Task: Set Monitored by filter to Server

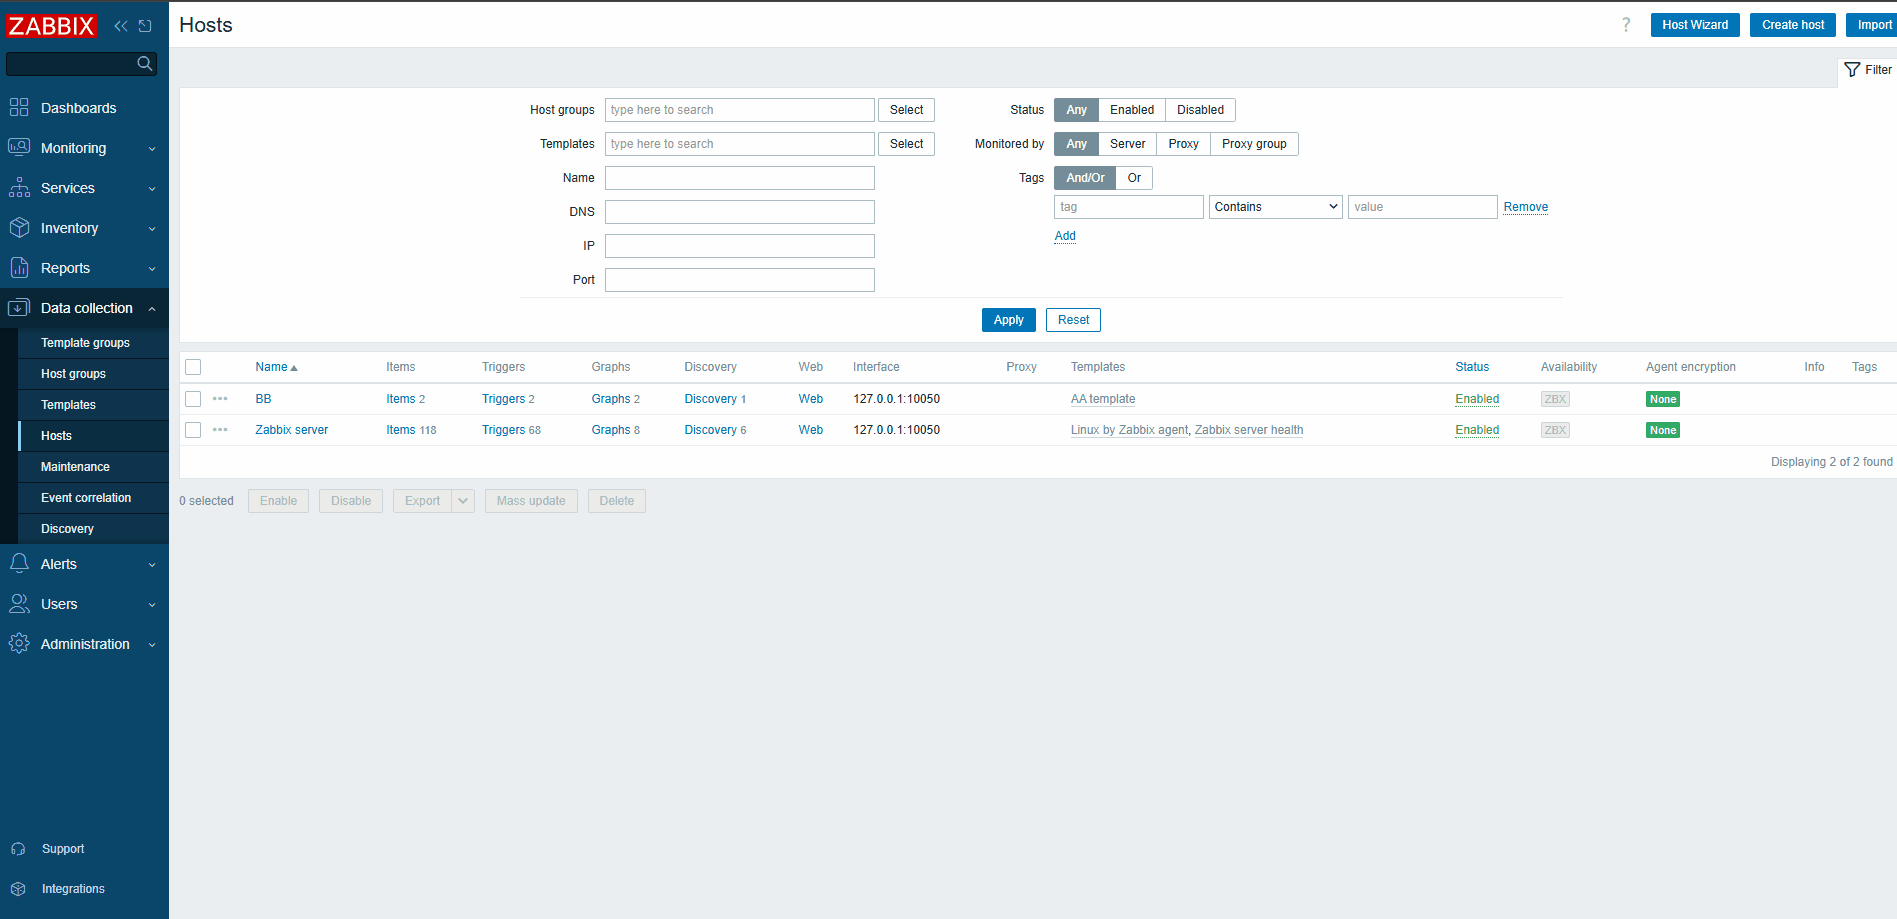Action: (x=1128, y=144)
